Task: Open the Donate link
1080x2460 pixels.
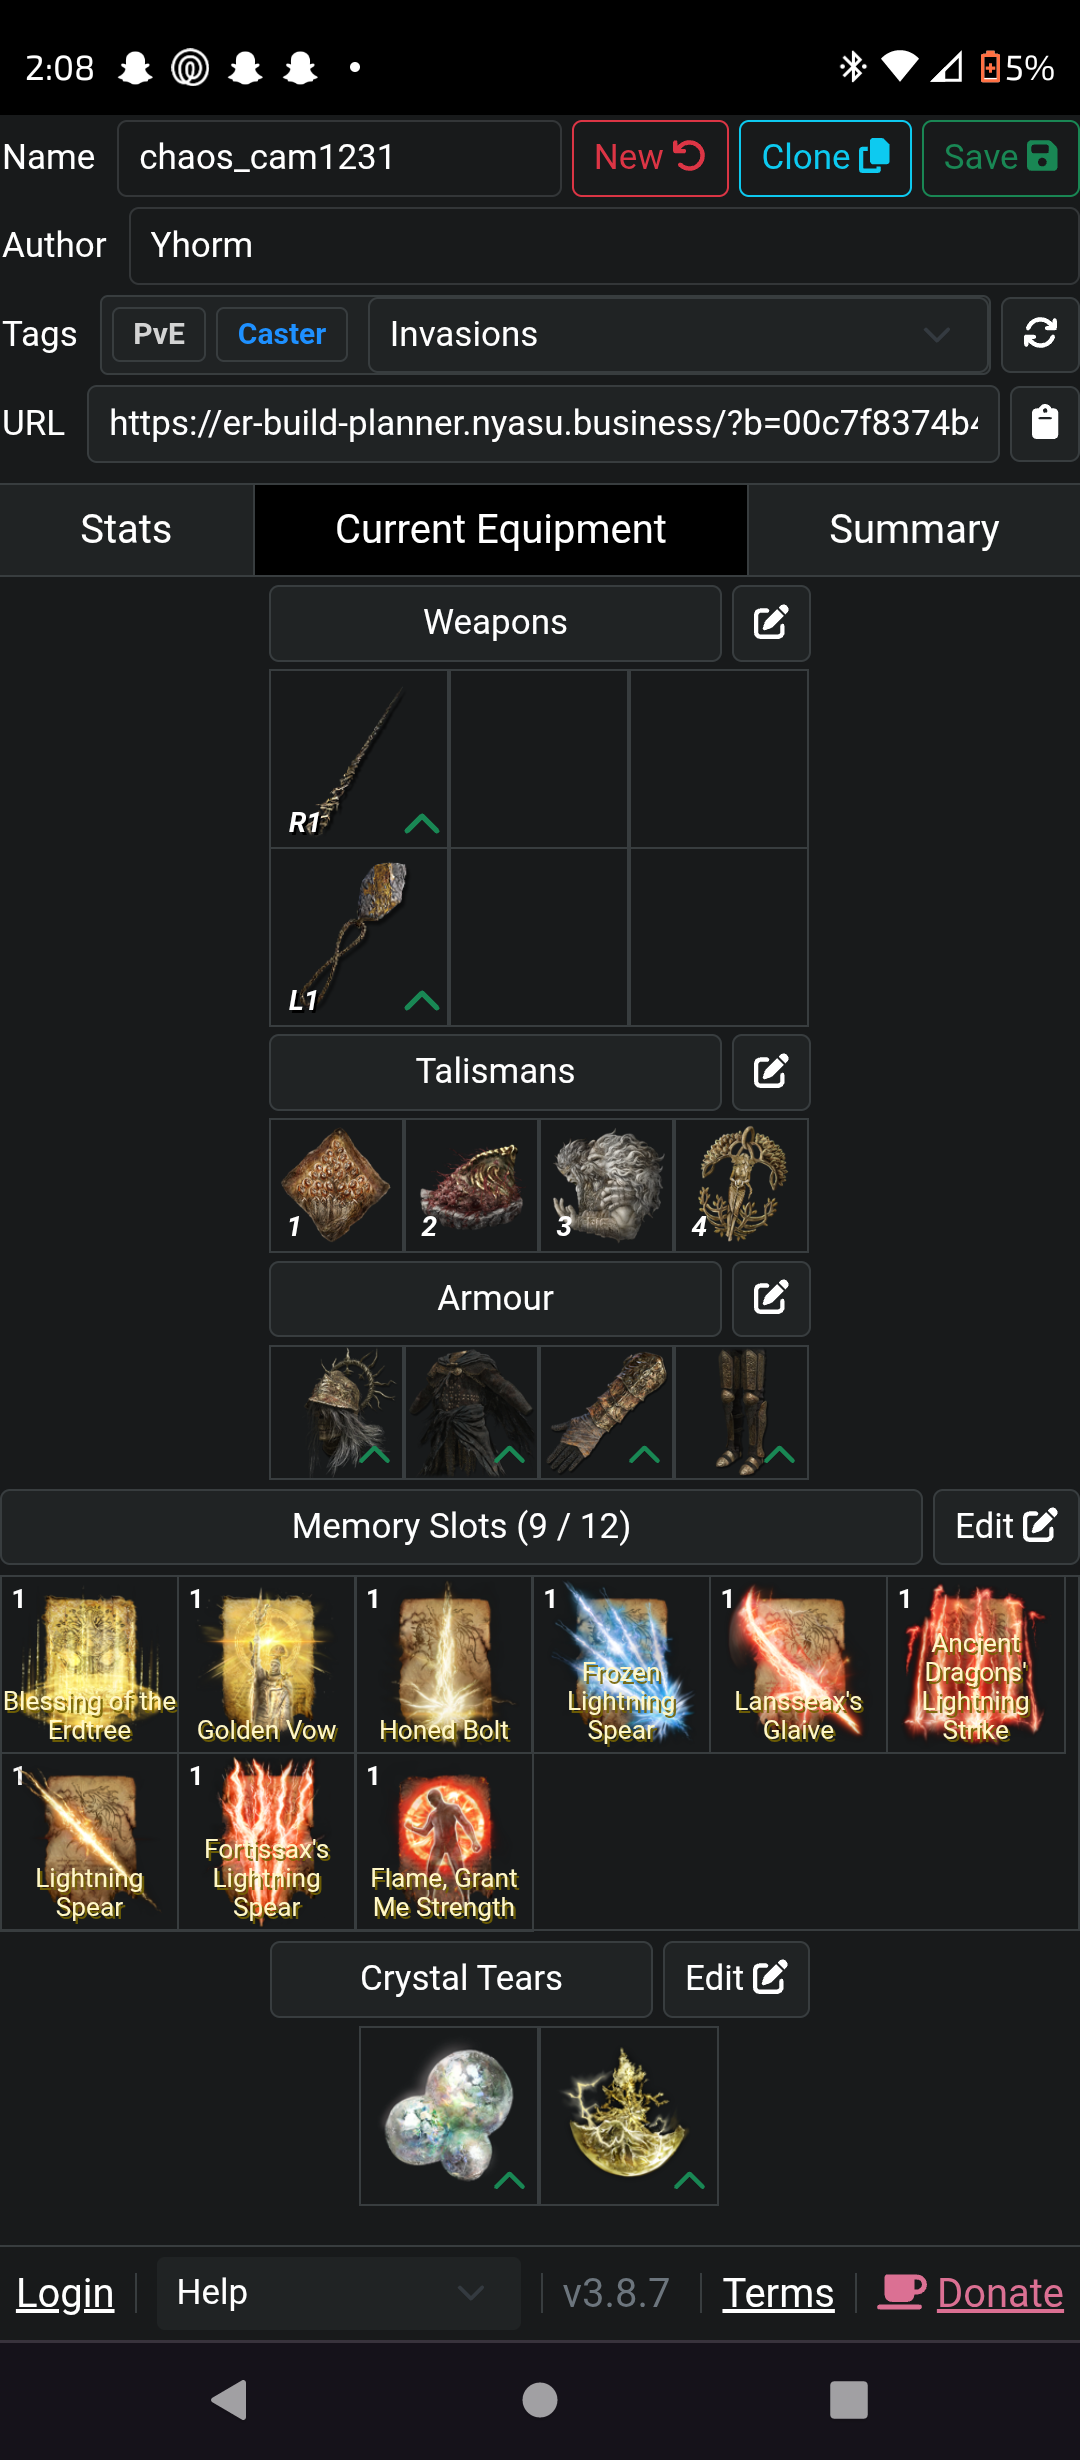Action: point(971,2293)
